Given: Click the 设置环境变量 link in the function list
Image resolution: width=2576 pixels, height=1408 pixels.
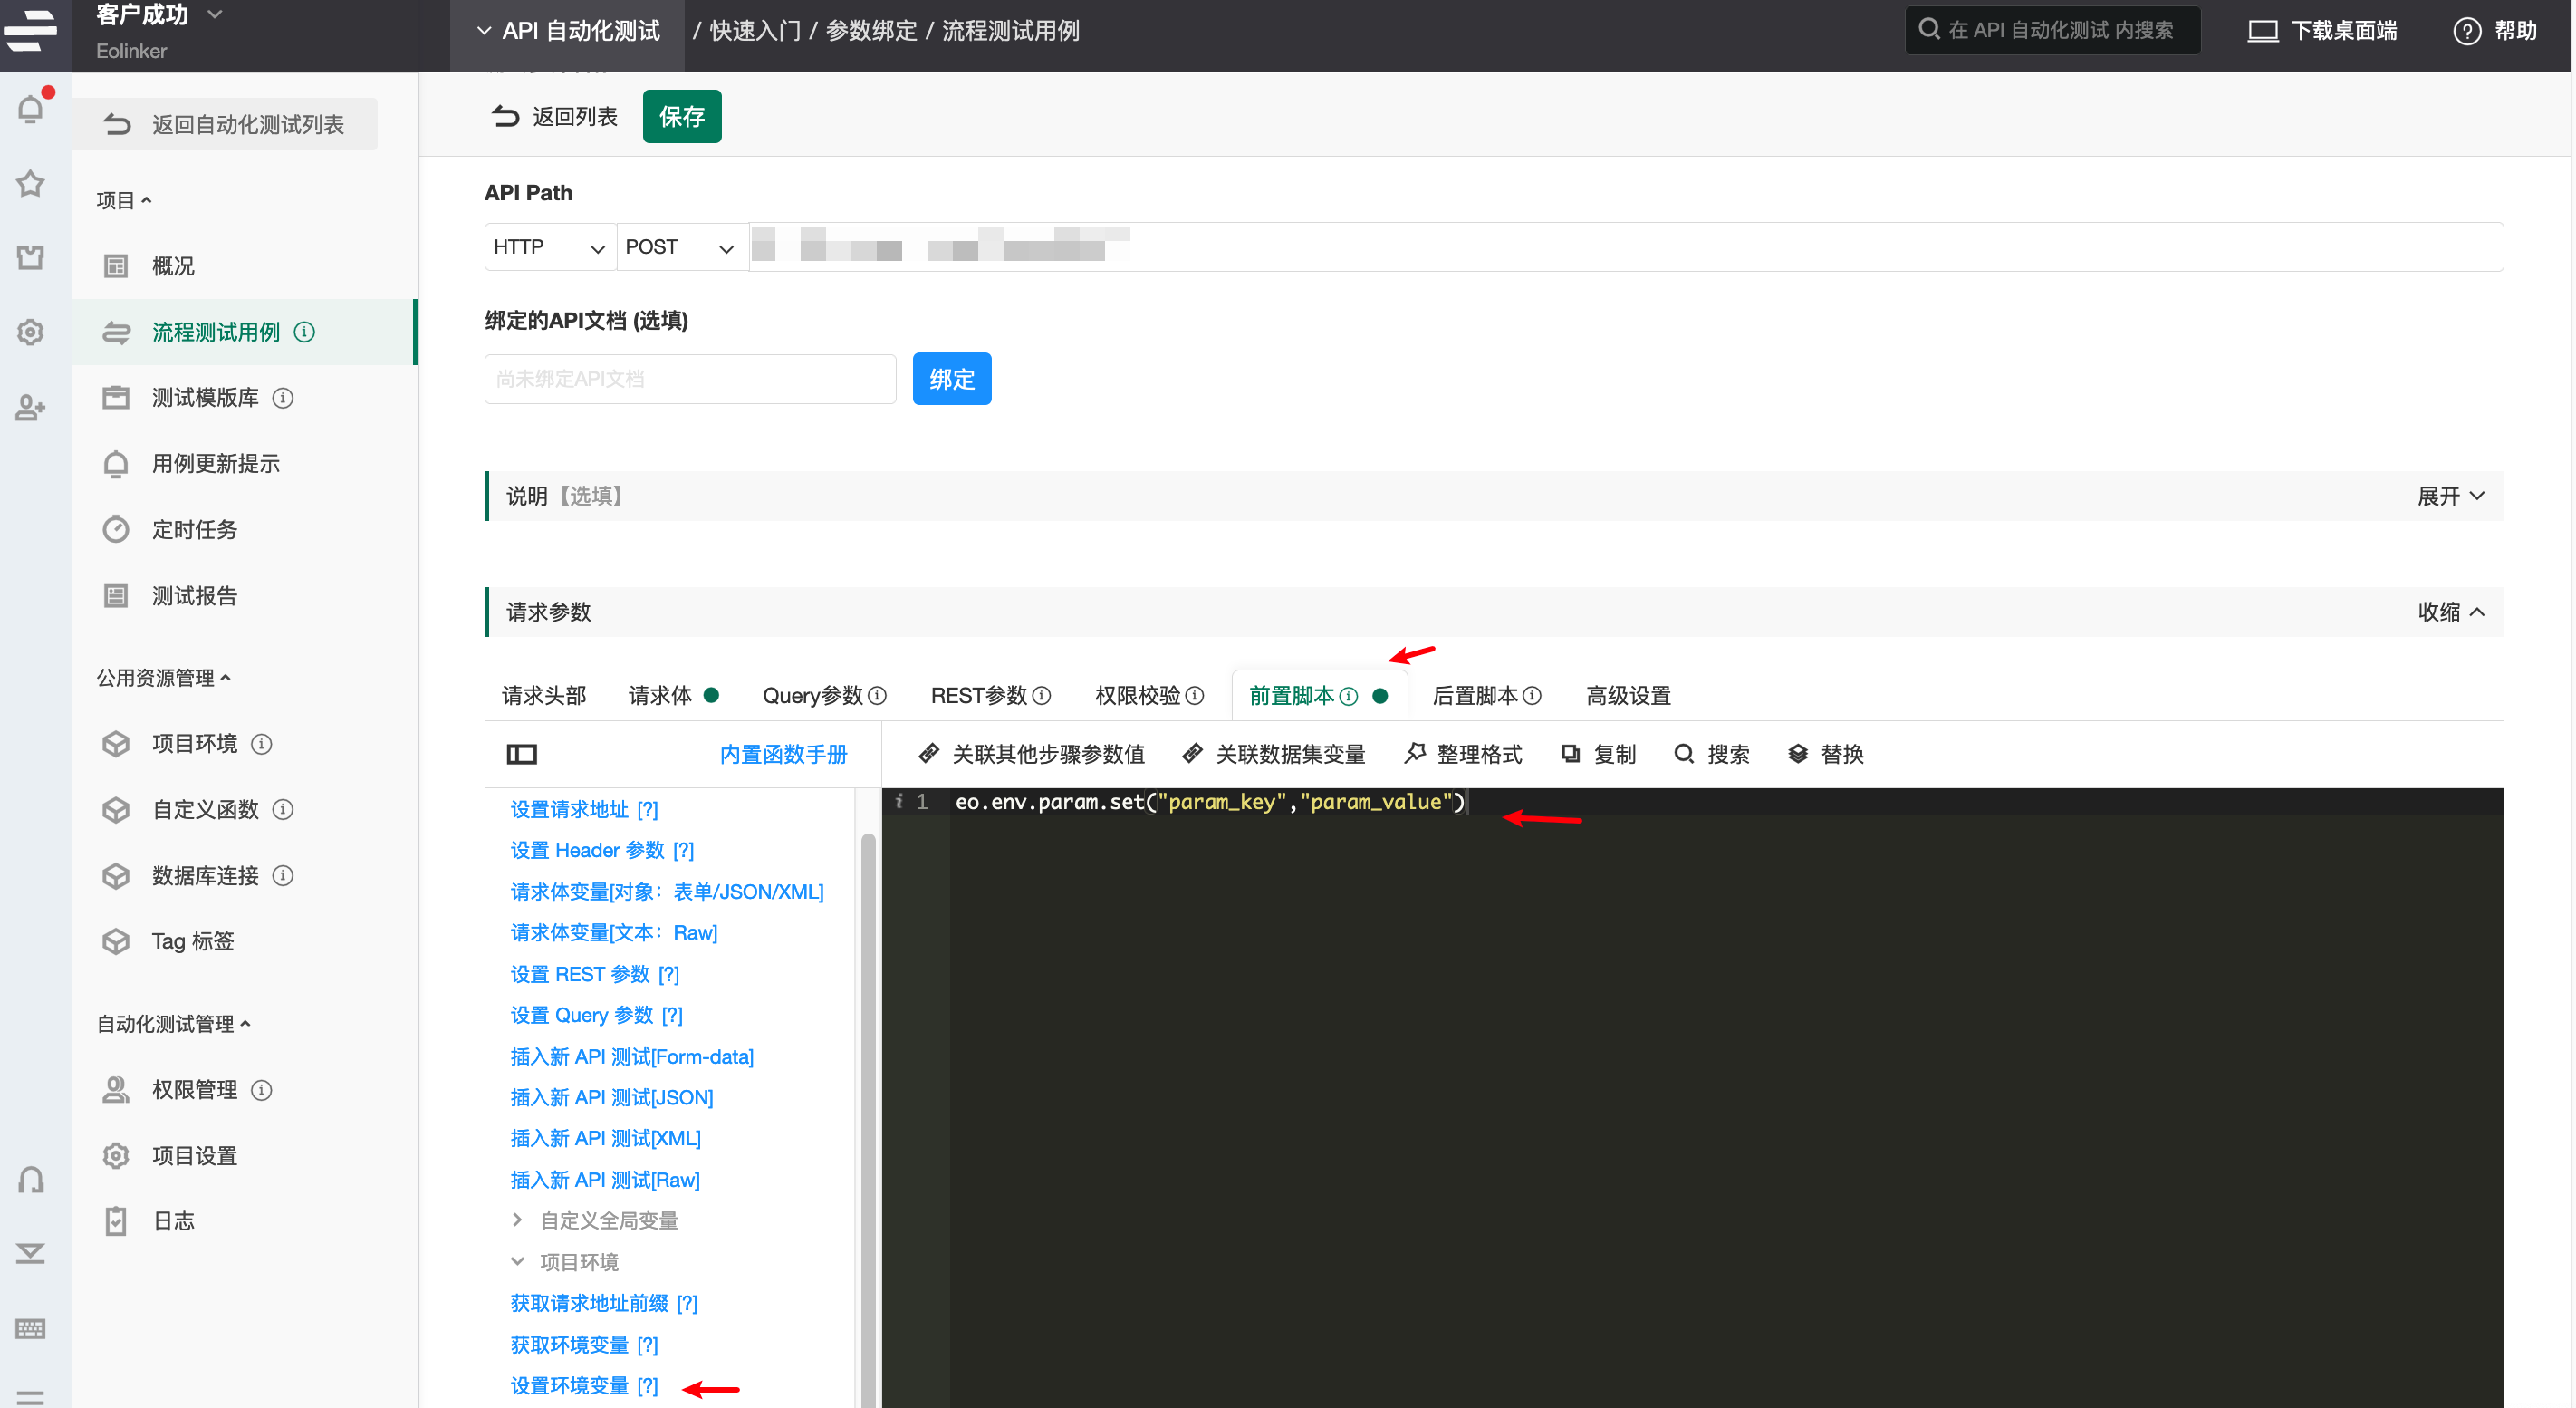Looking at the screenshot, I should [x=569, y=1385].
